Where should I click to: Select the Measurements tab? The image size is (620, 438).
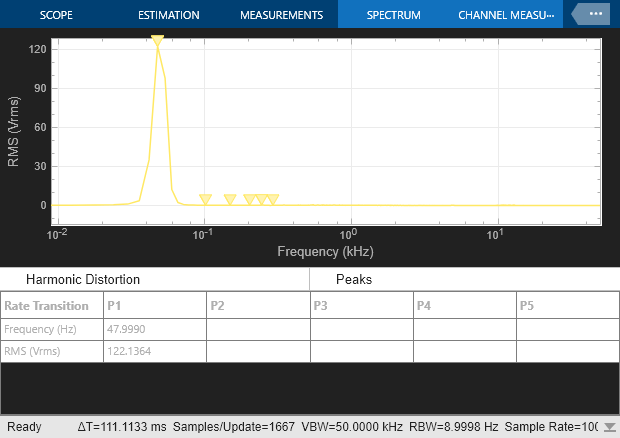pyautogui.click(x=282, y=16)
